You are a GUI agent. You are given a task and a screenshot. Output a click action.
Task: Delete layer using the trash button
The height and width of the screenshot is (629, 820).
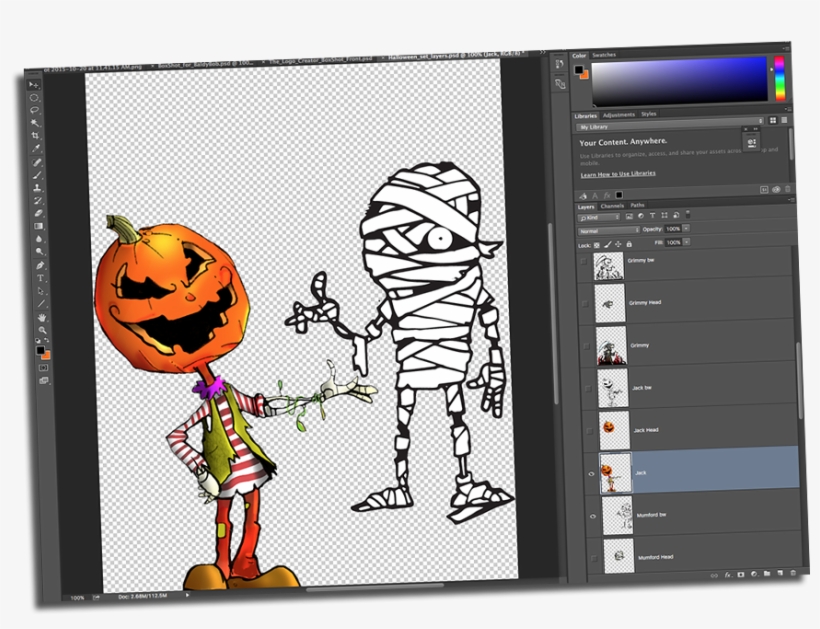coord(793,573)
